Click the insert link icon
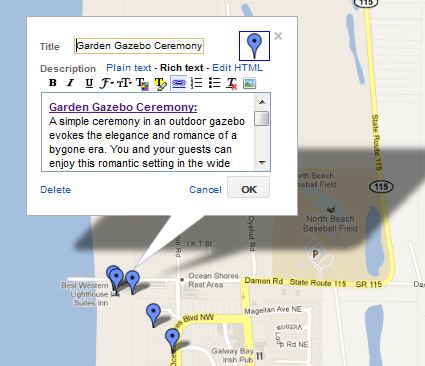The width and height of the screenshot is (425, 366). 179,83
